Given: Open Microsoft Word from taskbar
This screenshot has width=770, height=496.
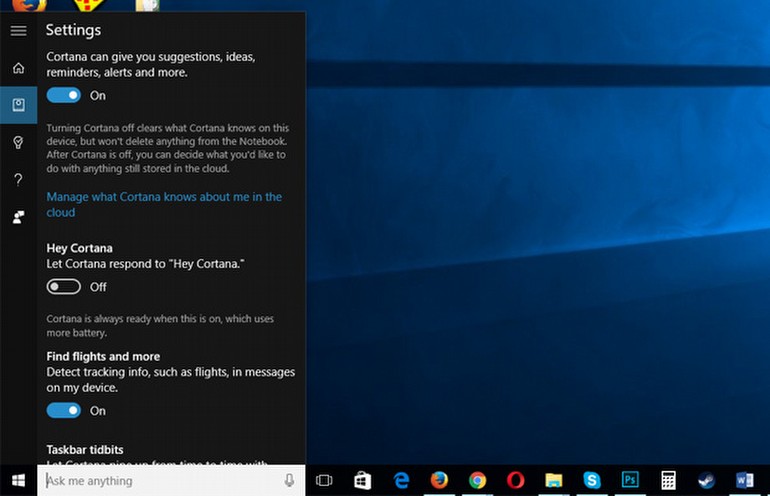Looking at the screenshot, I should pyautogui.click(x=744, y=480).
